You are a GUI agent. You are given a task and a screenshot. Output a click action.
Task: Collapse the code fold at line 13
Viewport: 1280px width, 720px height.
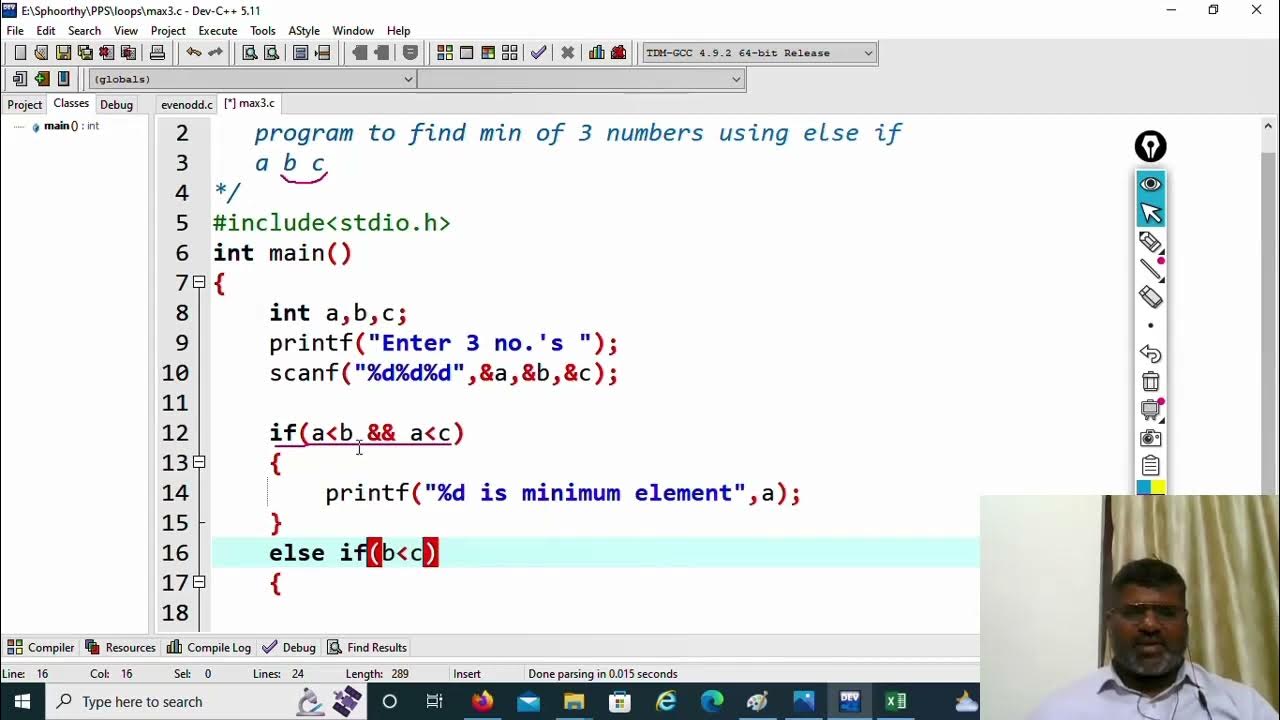tap(199, 463)
